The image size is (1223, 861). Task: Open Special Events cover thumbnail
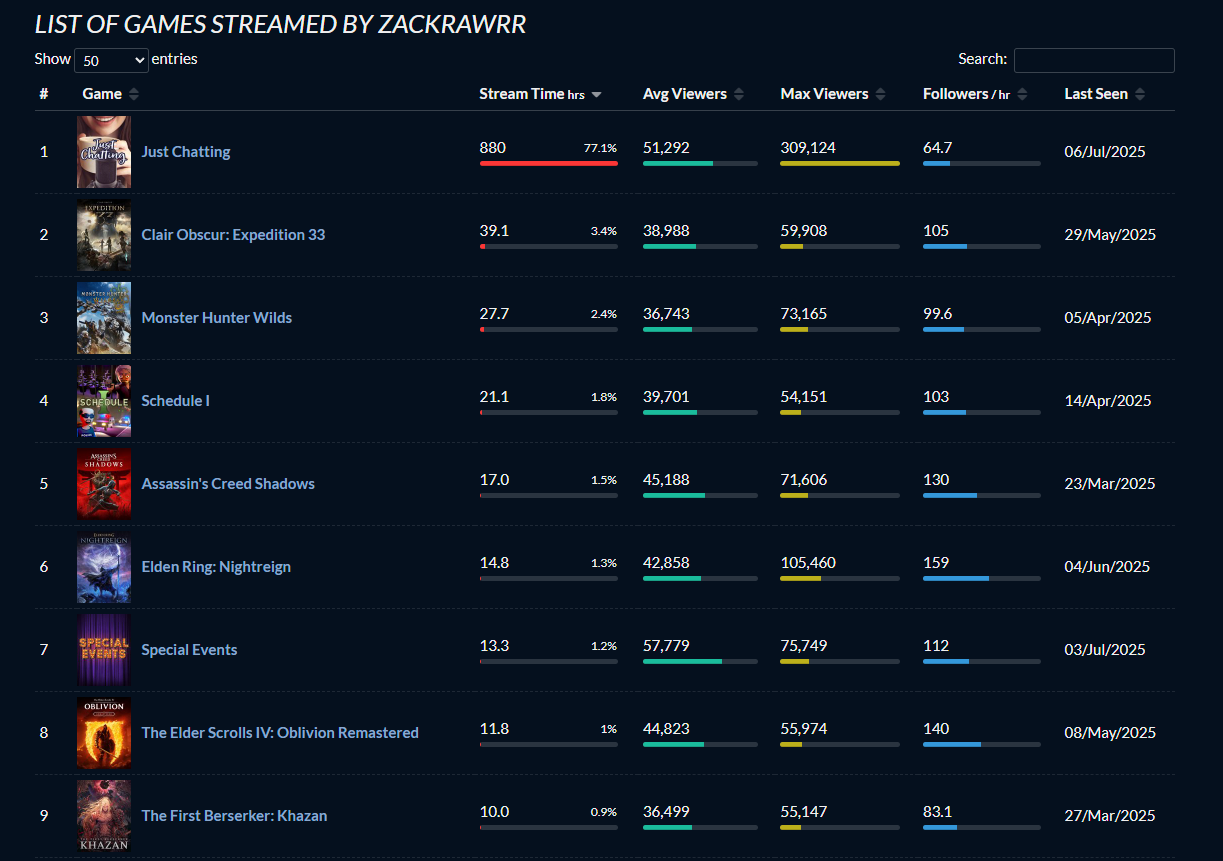point(104,650)
